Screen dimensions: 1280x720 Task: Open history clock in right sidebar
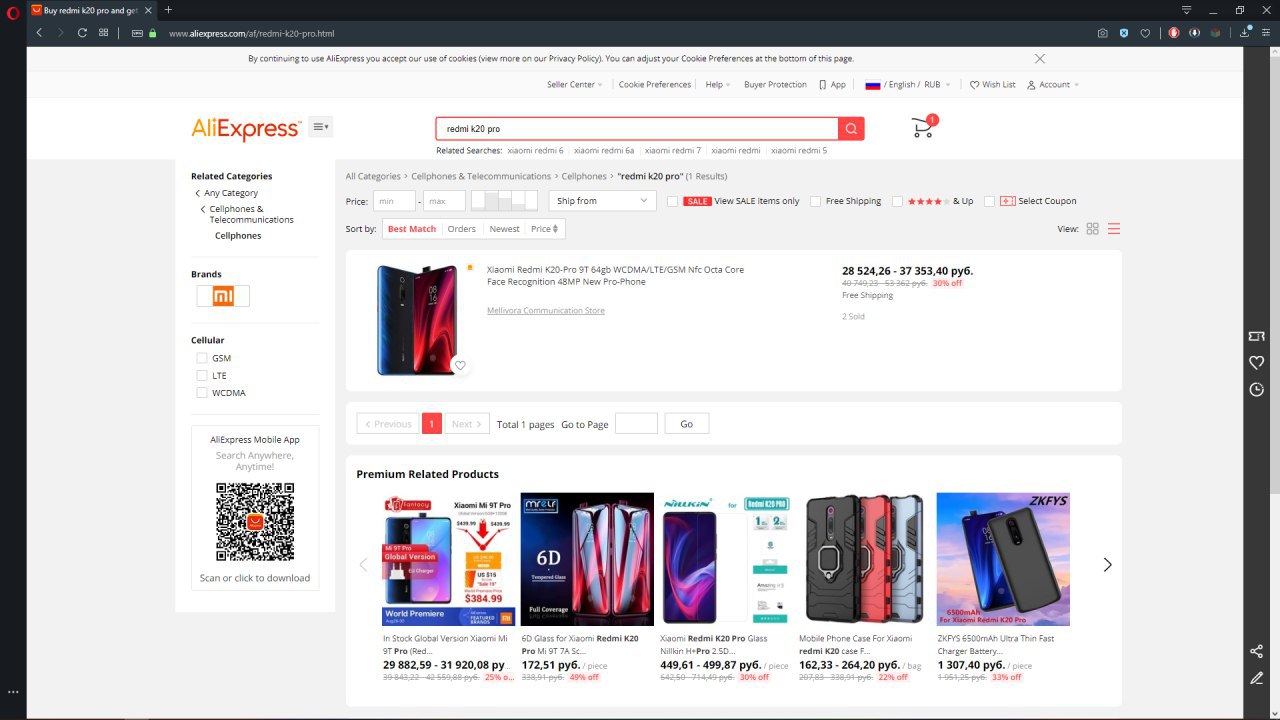tap(1257, 389)
